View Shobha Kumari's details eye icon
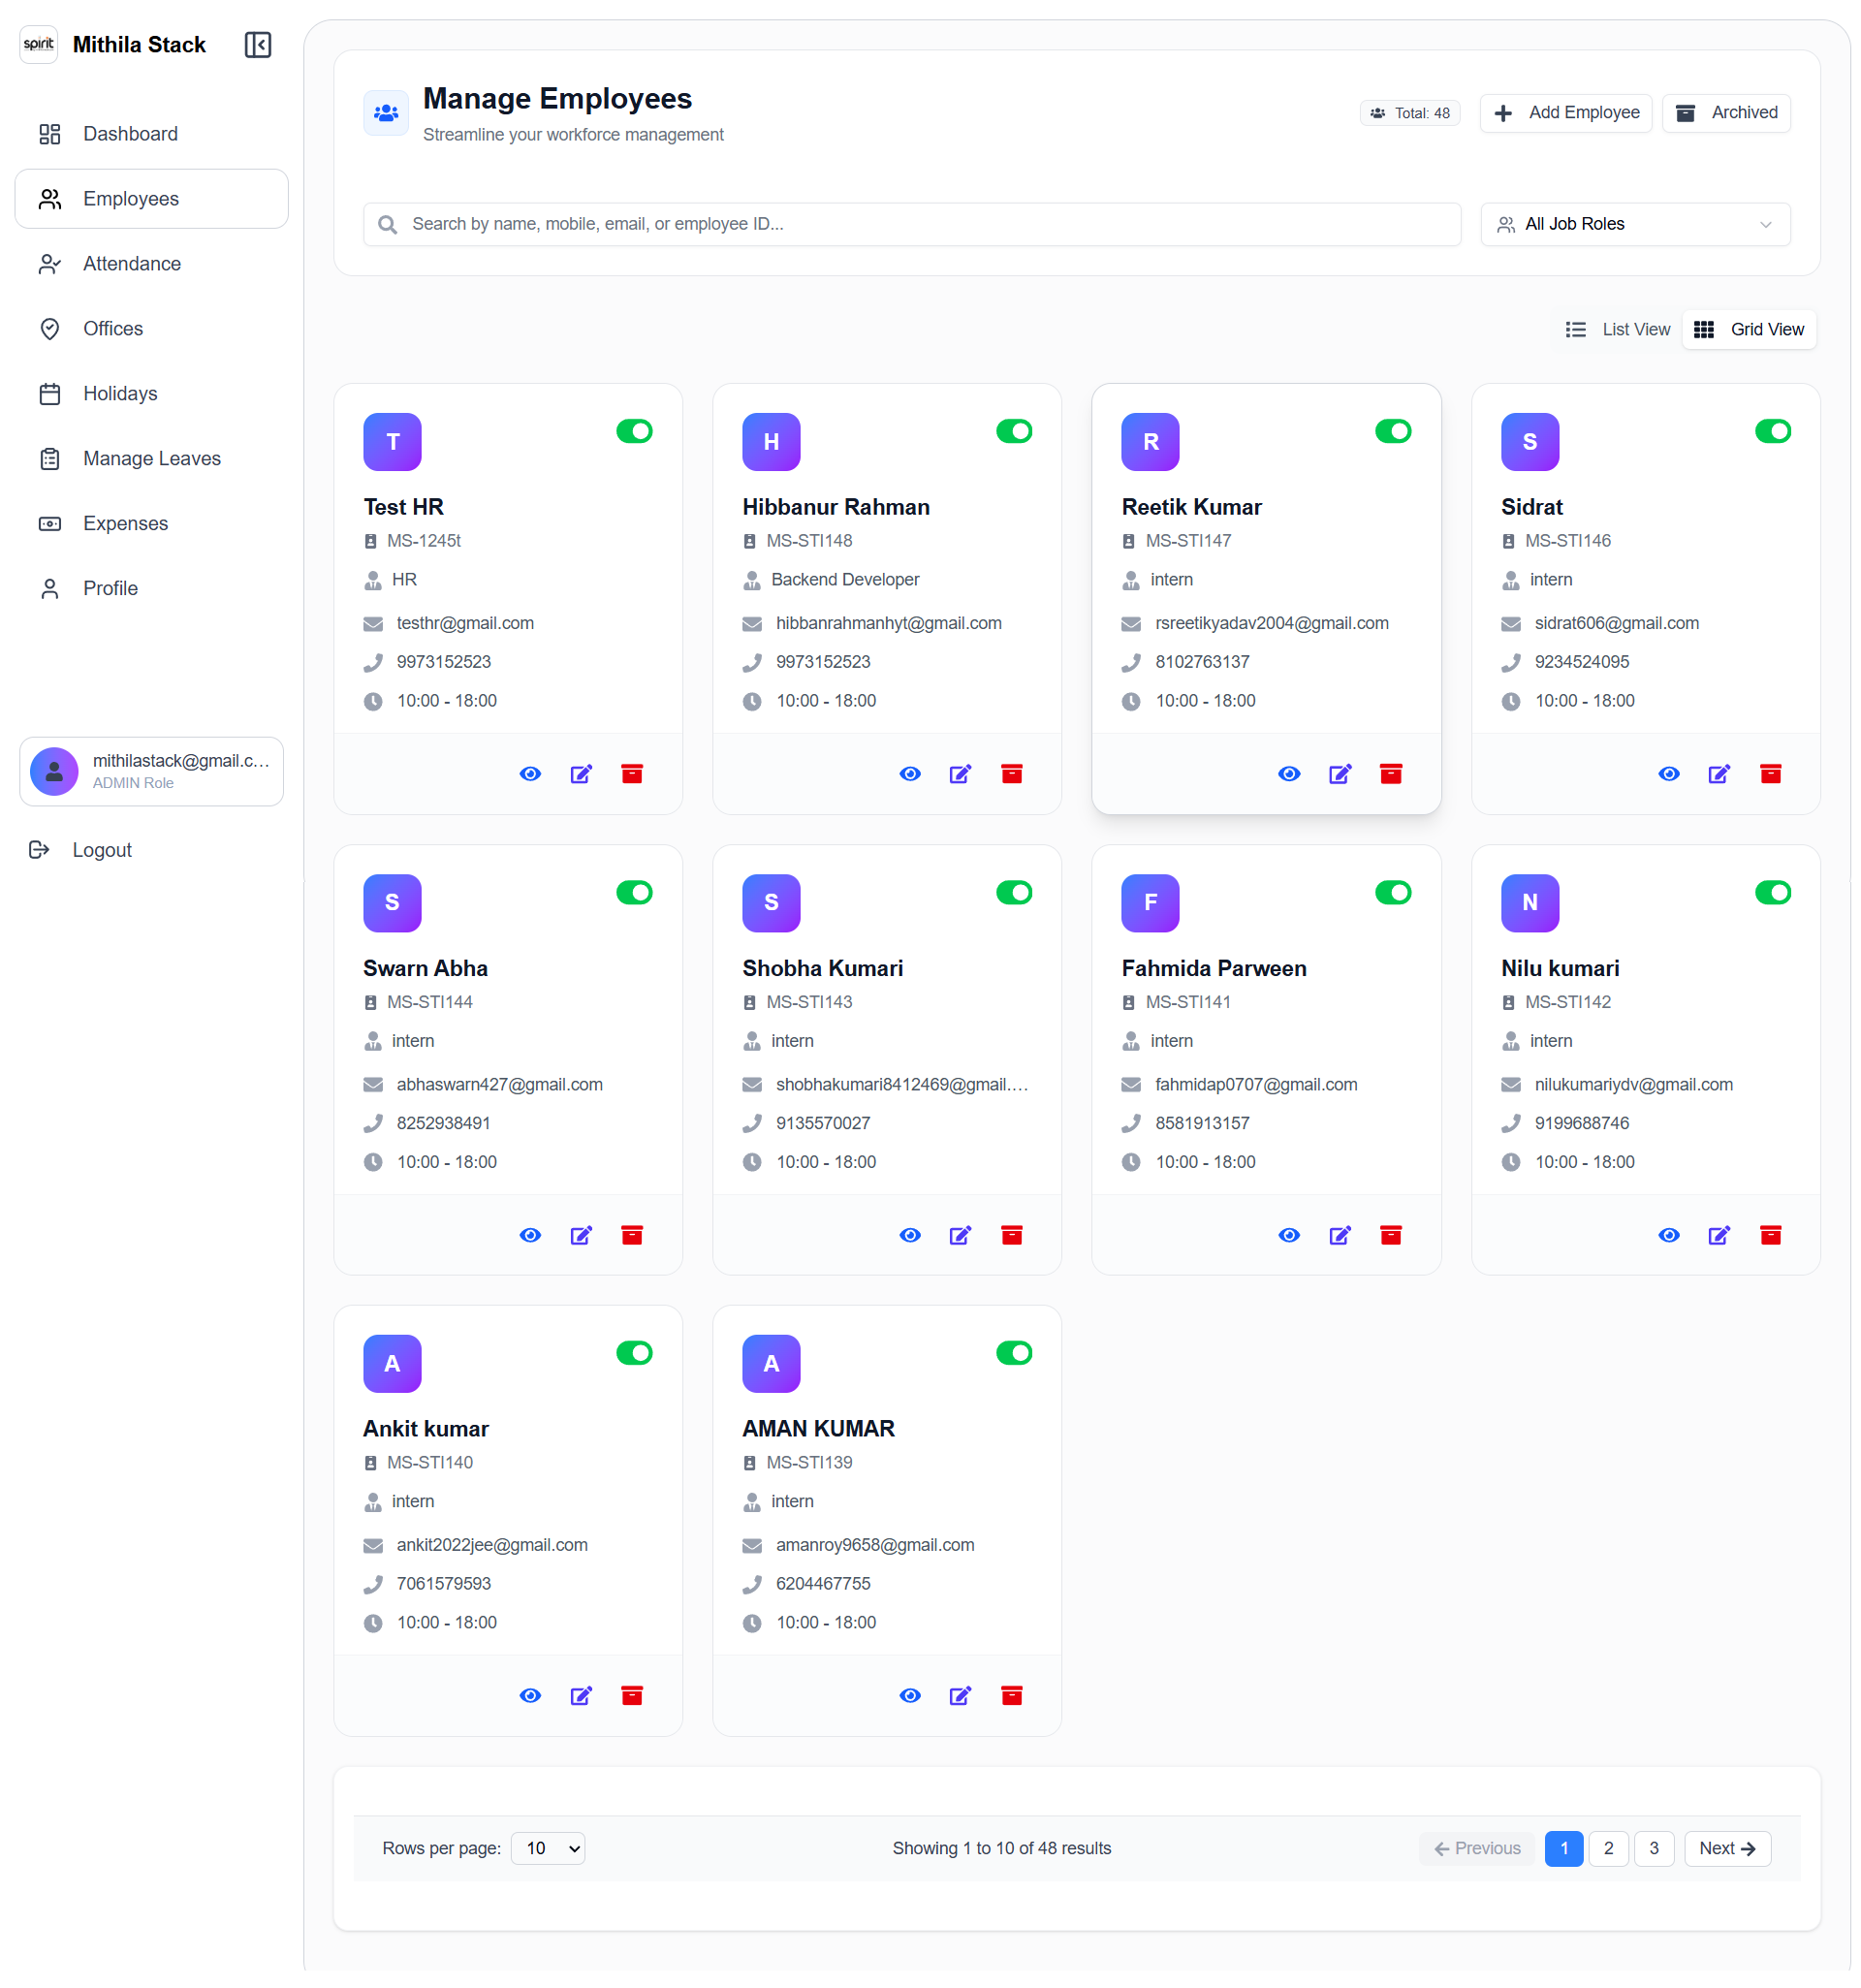The width and height of the screenshot is (1861, 1988). pyautogui.click(x=911, y=1237)
